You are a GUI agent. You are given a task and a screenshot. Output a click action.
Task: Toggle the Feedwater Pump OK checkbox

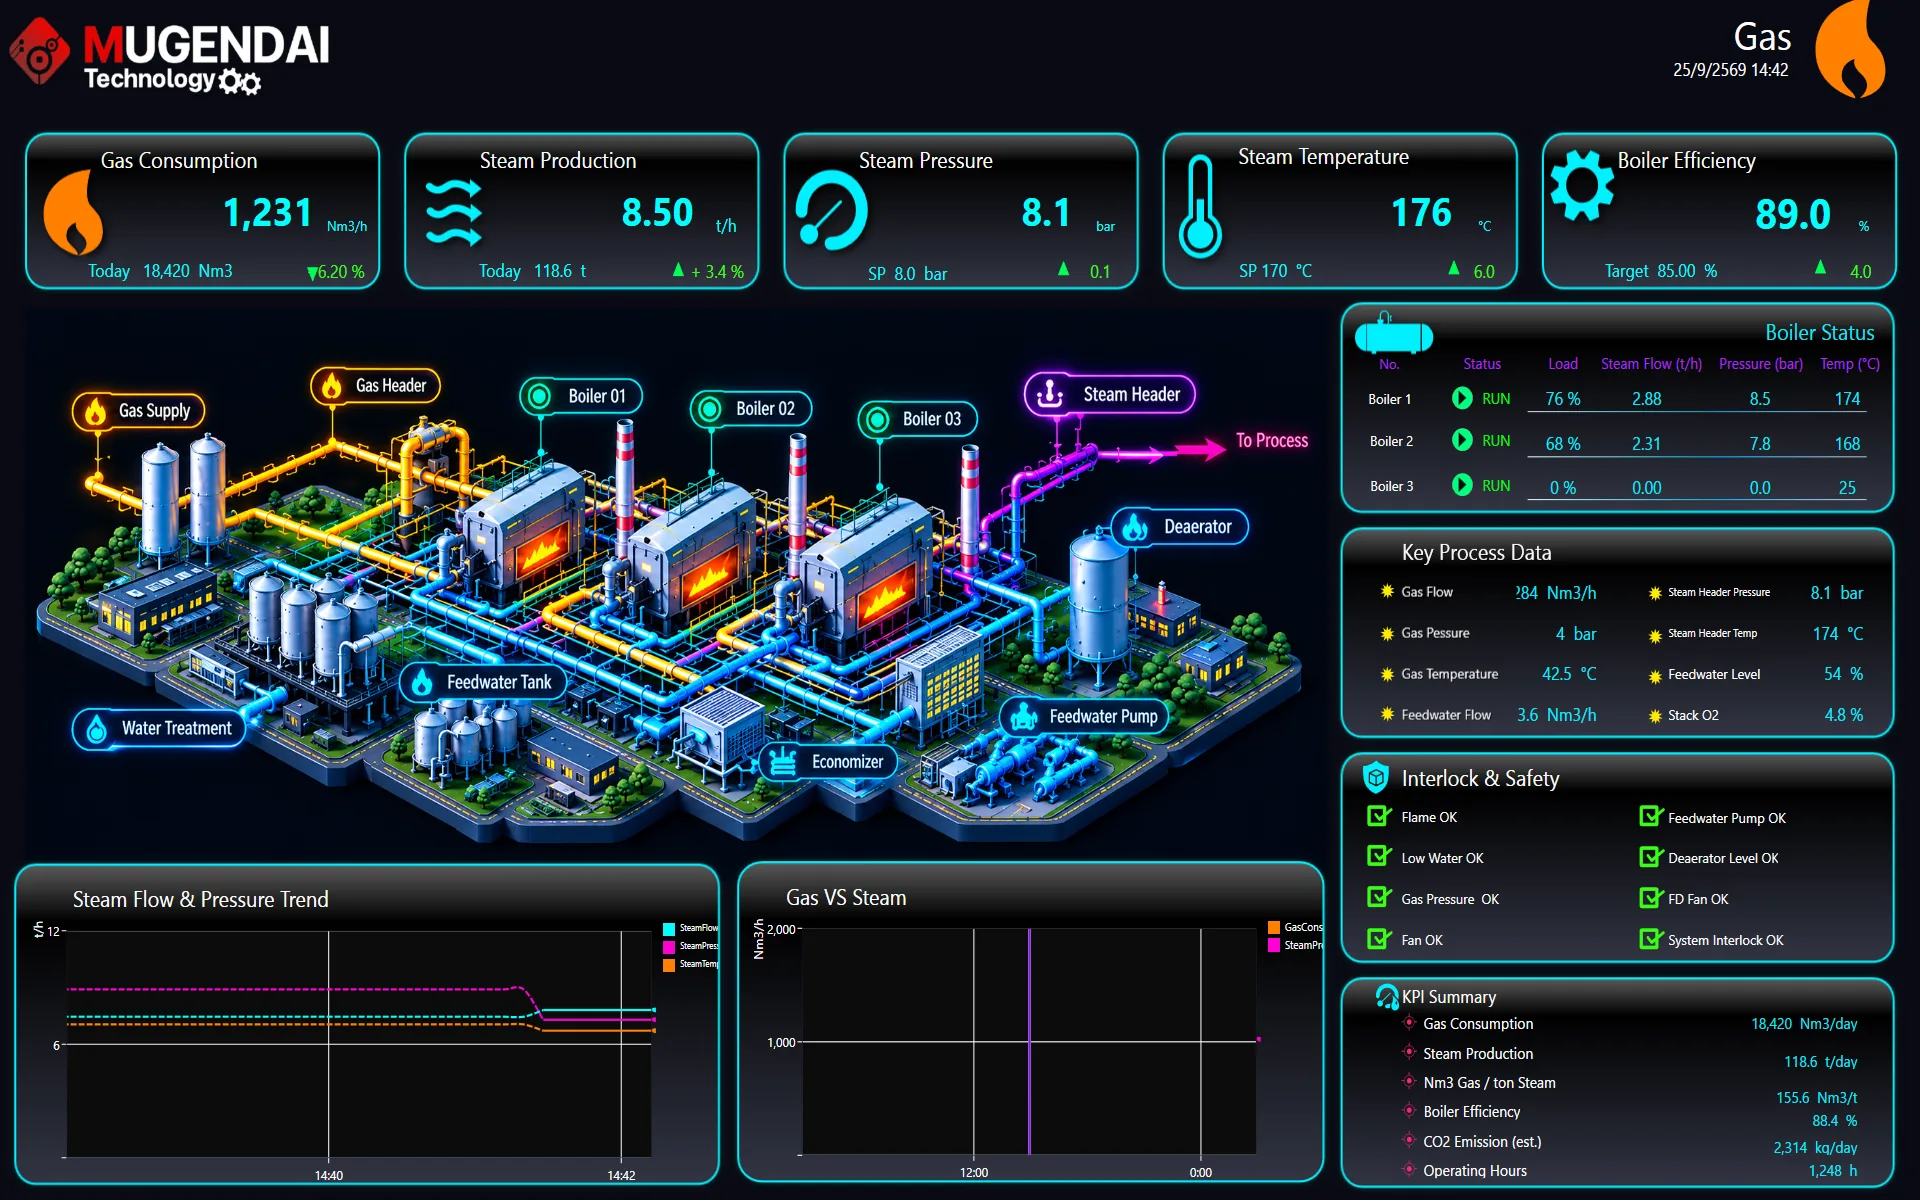click(1651, 816)
